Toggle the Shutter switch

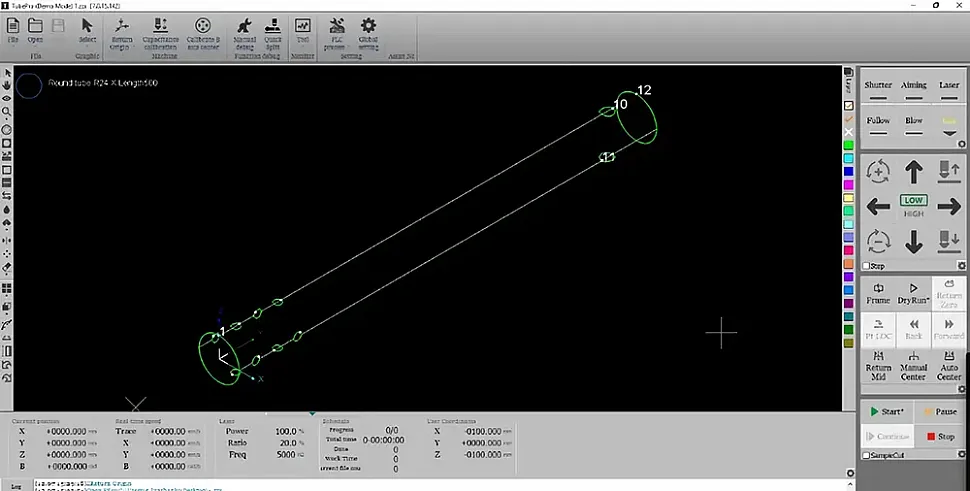click(x=878, y=90)
